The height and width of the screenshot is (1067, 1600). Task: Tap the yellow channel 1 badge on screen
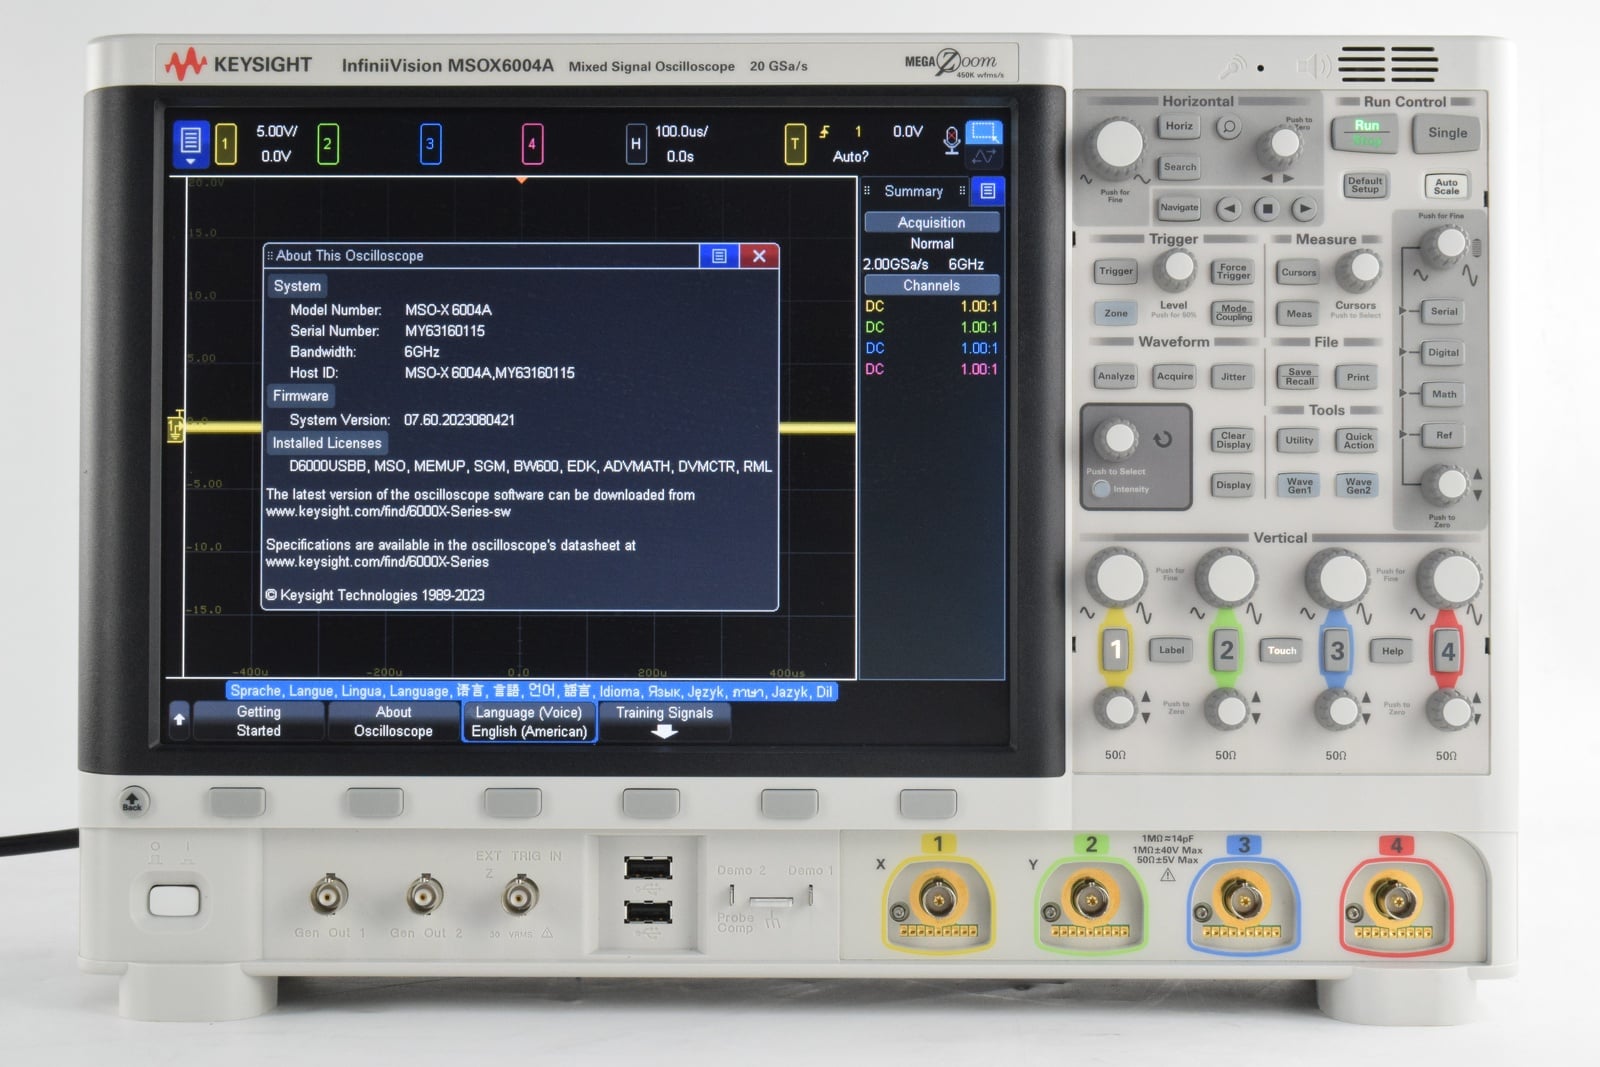click(x=226, y=144)
